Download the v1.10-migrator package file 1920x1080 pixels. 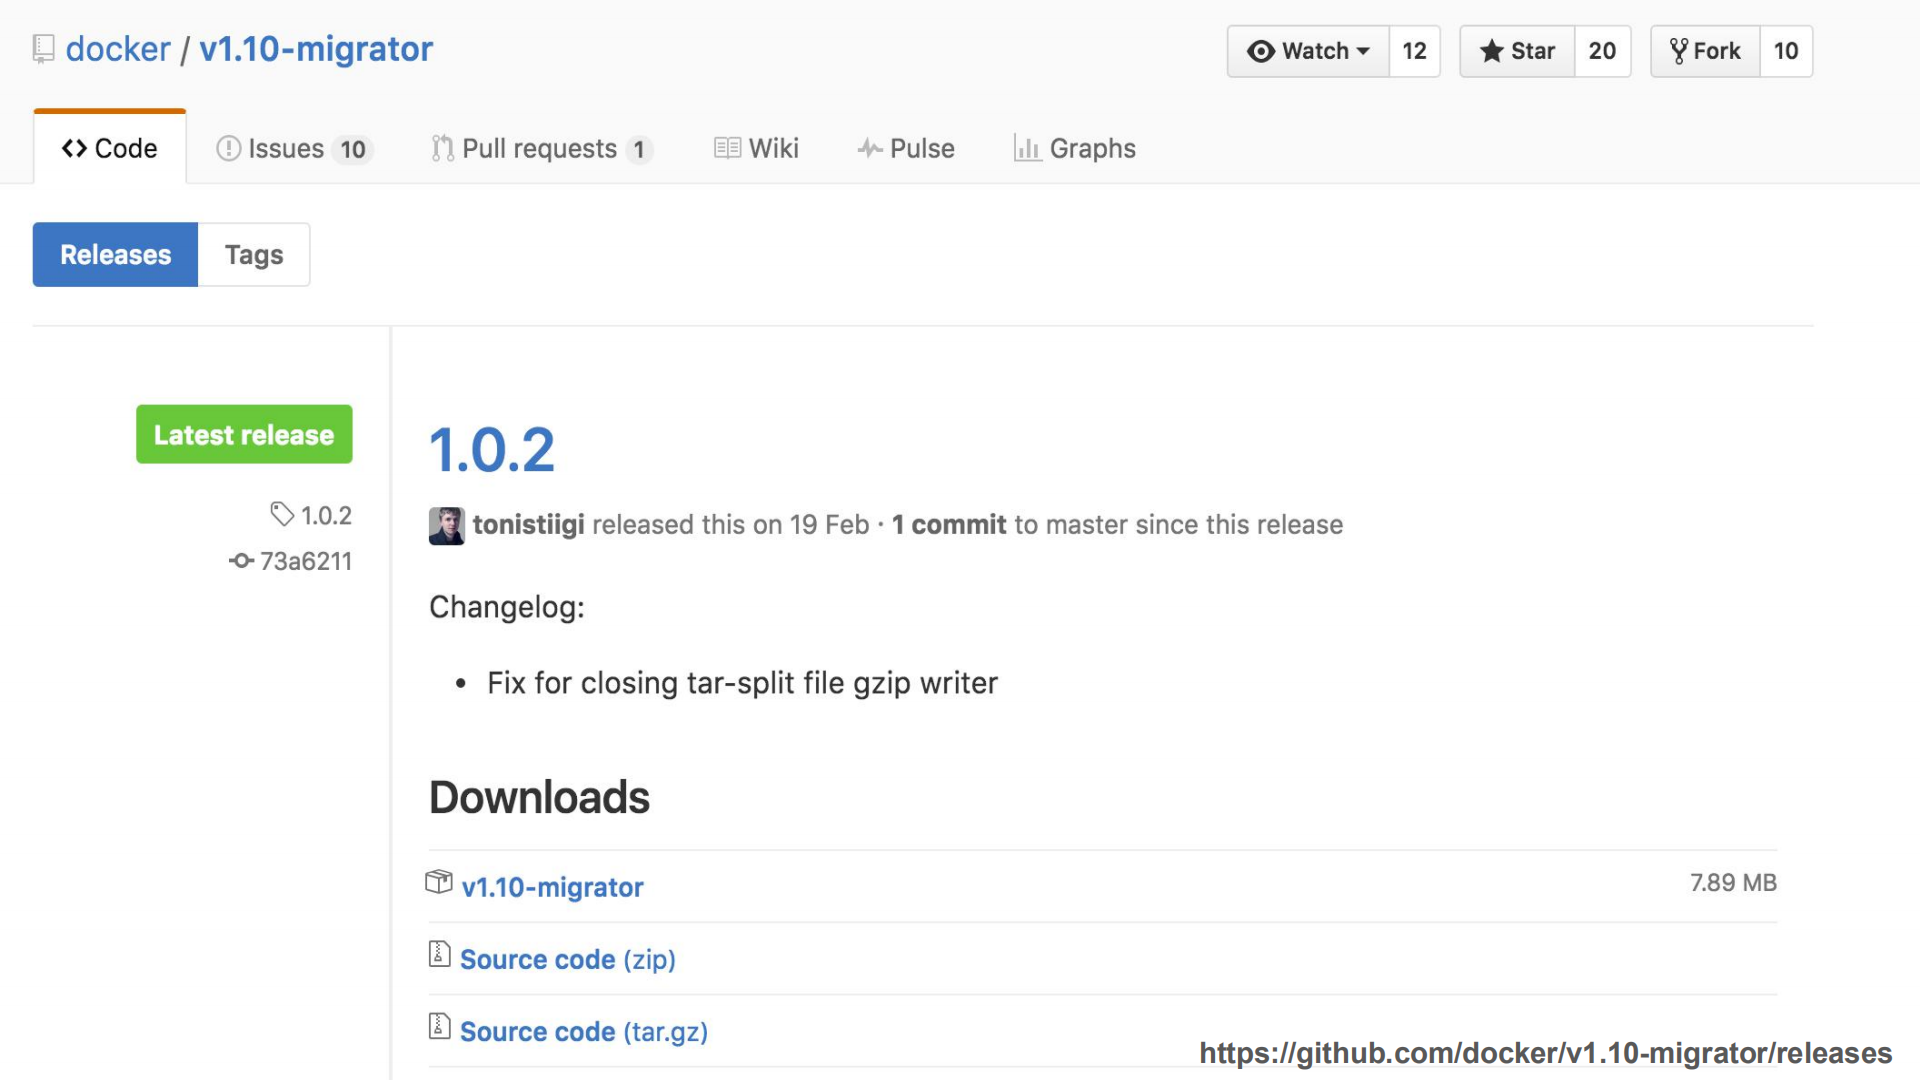point(552,887)
